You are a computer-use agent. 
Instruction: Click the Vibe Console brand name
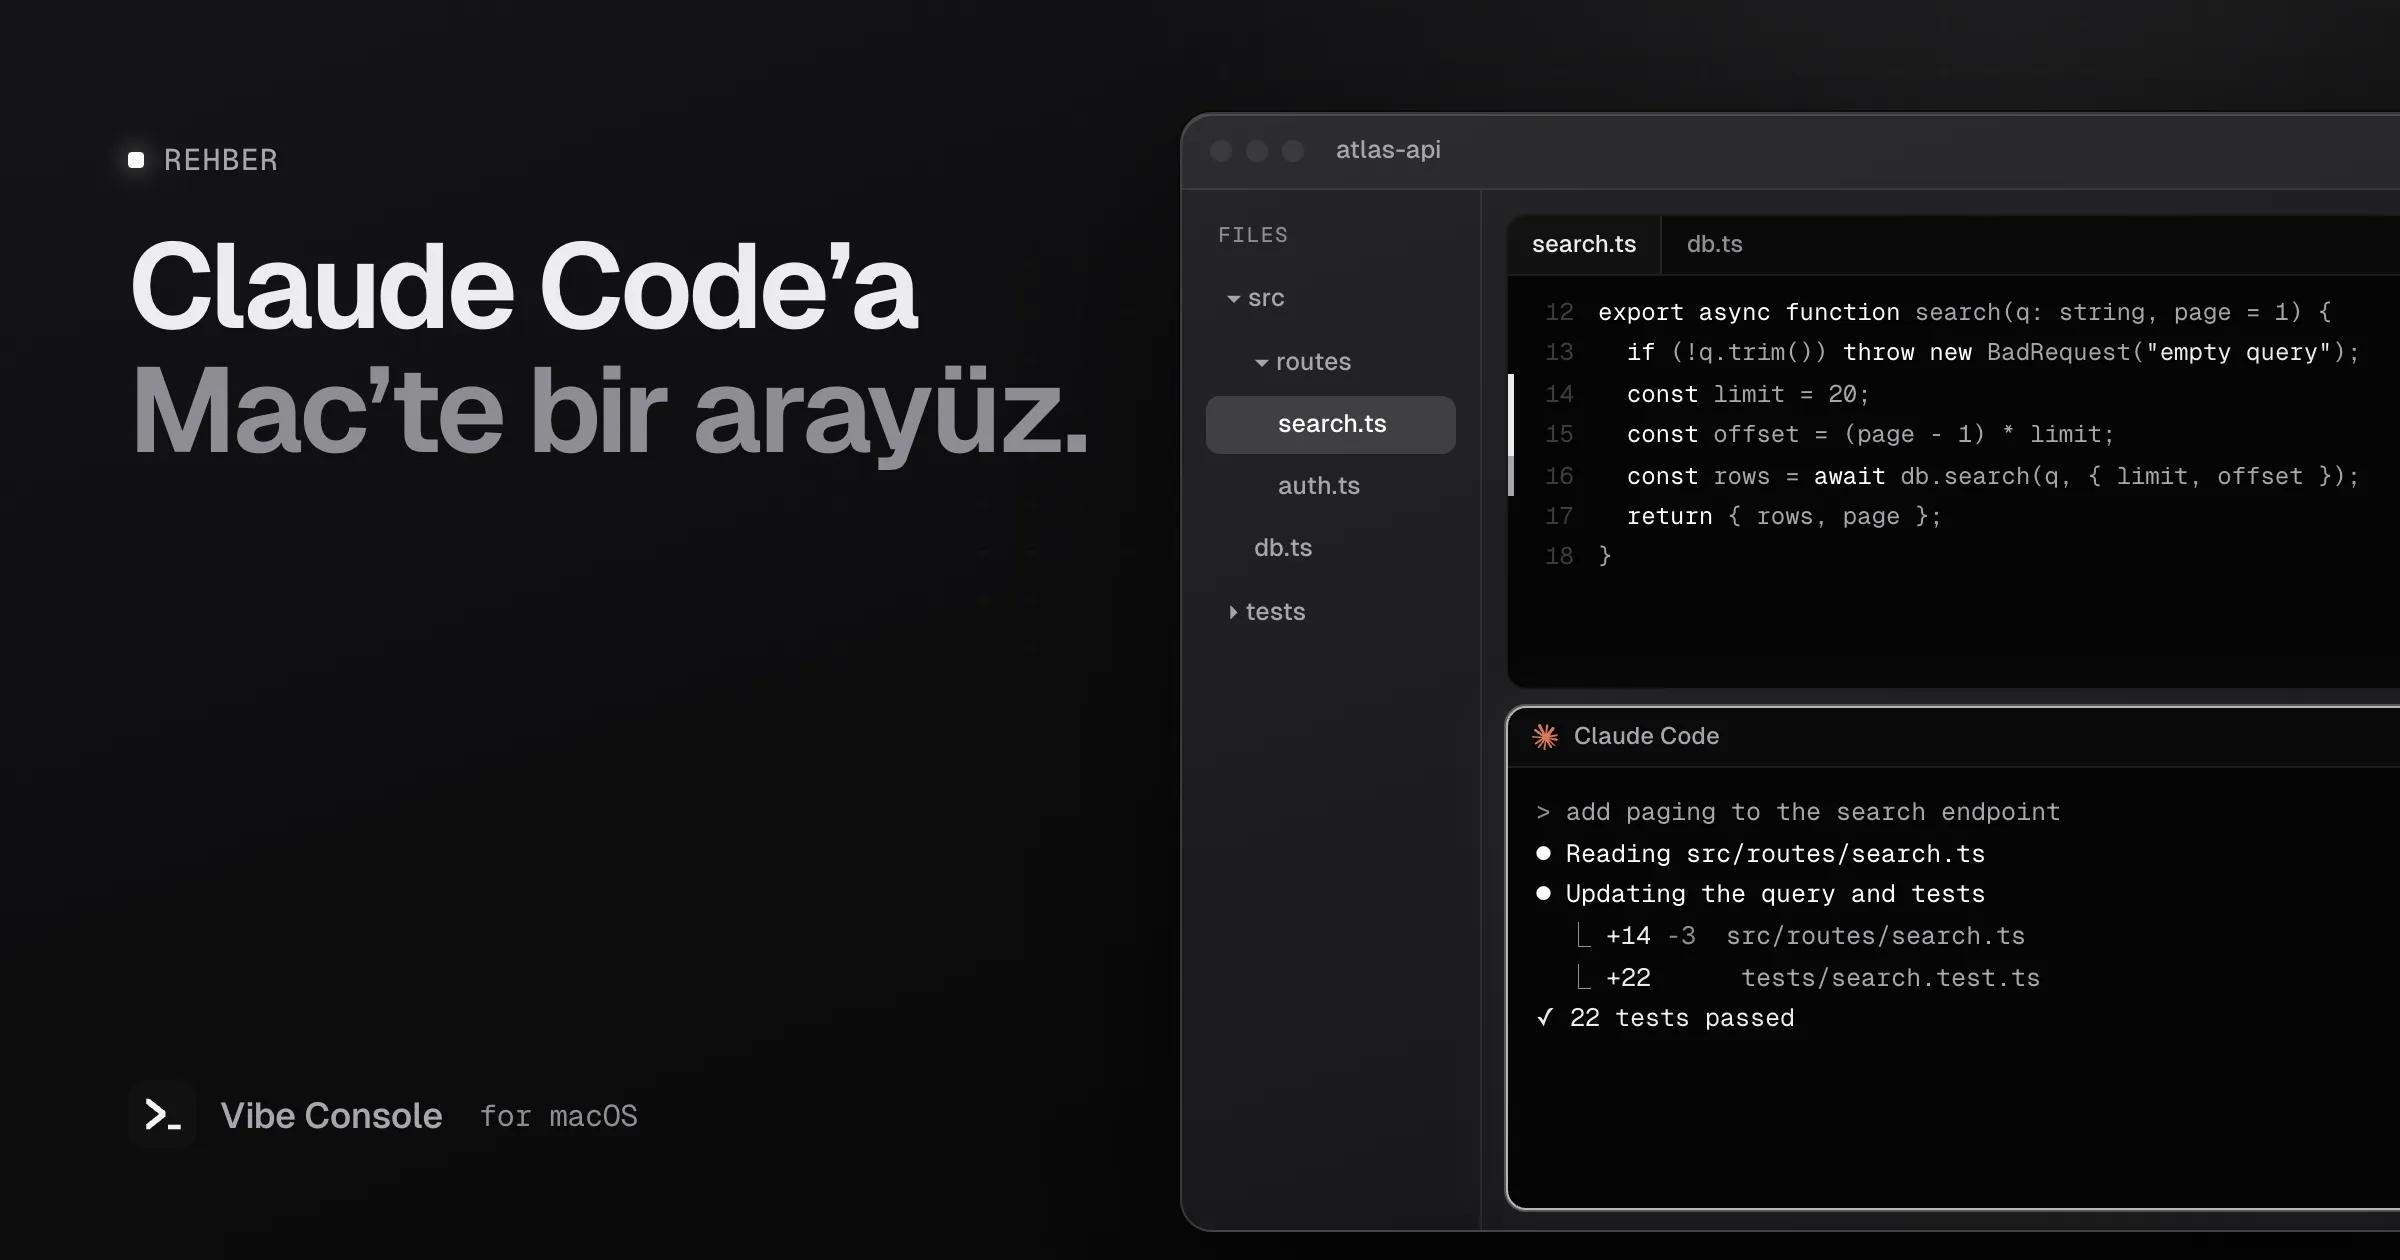[x=331, y=1116]
